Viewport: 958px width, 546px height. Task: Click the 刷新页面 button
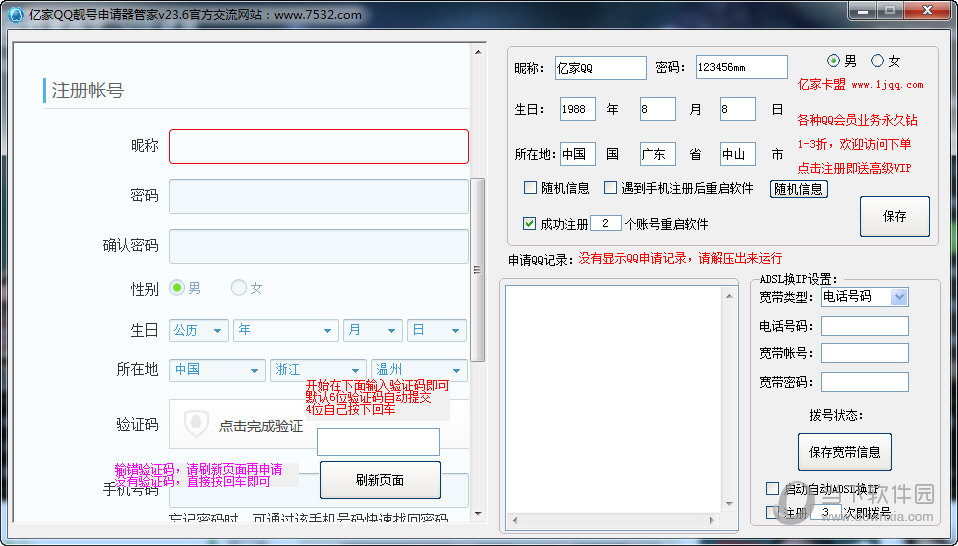(380, 480)
